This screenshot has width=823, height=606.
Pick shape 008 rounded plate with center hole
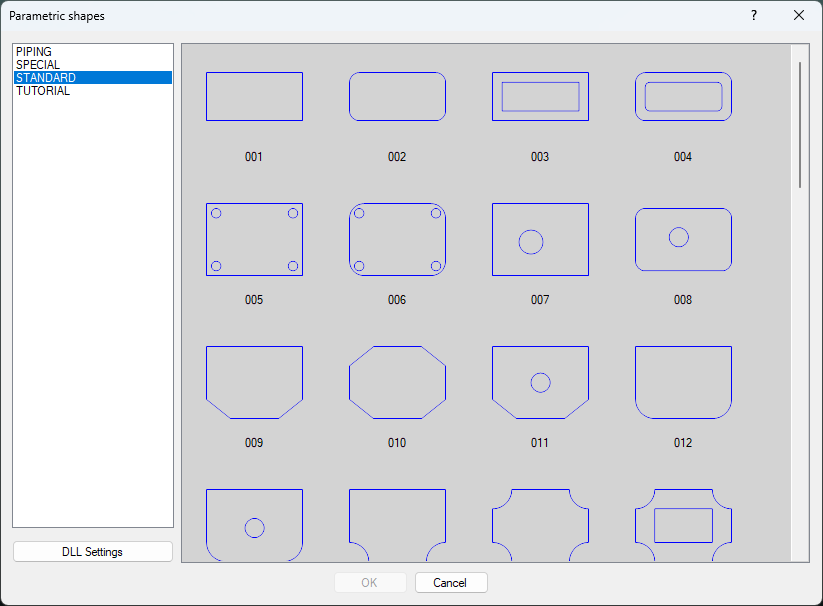[683, 239]
